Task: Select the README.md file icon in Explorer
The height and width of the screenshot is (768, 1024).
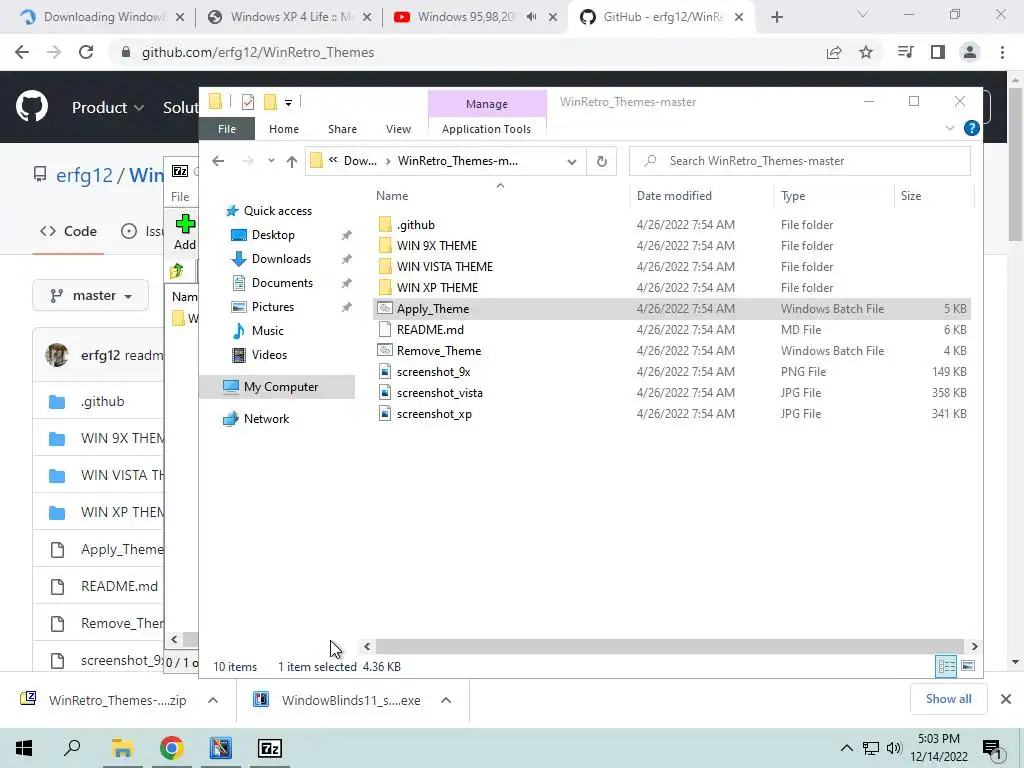Action: pyautogui.click(x=385, y=329)
